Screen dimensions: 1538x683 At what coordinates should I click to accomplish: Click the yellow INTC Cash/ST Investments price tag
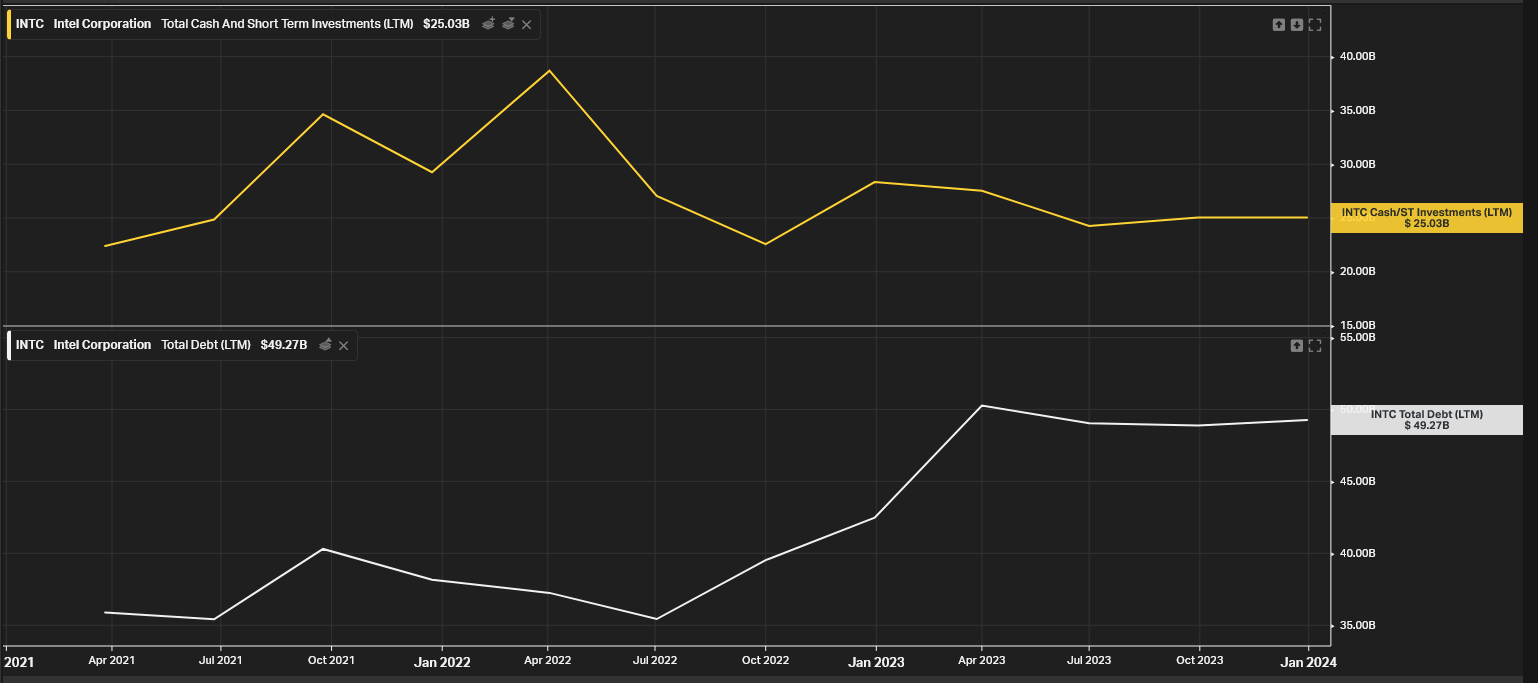(1427, 218)
